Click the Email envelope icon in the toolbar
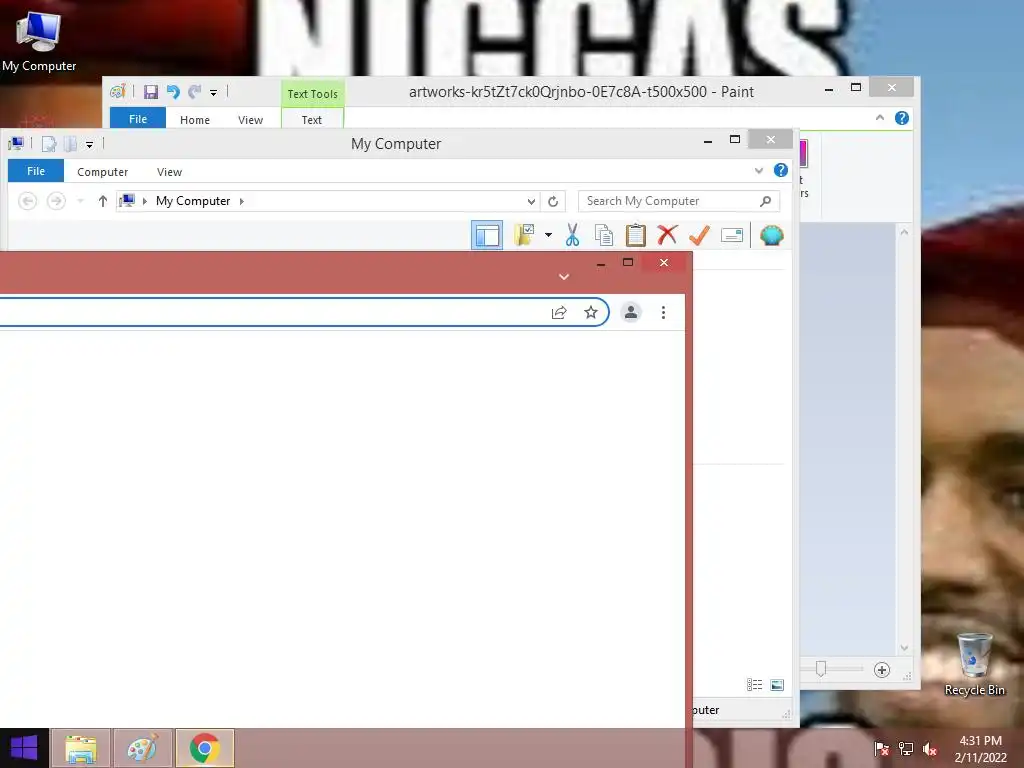 coord(731,235)
